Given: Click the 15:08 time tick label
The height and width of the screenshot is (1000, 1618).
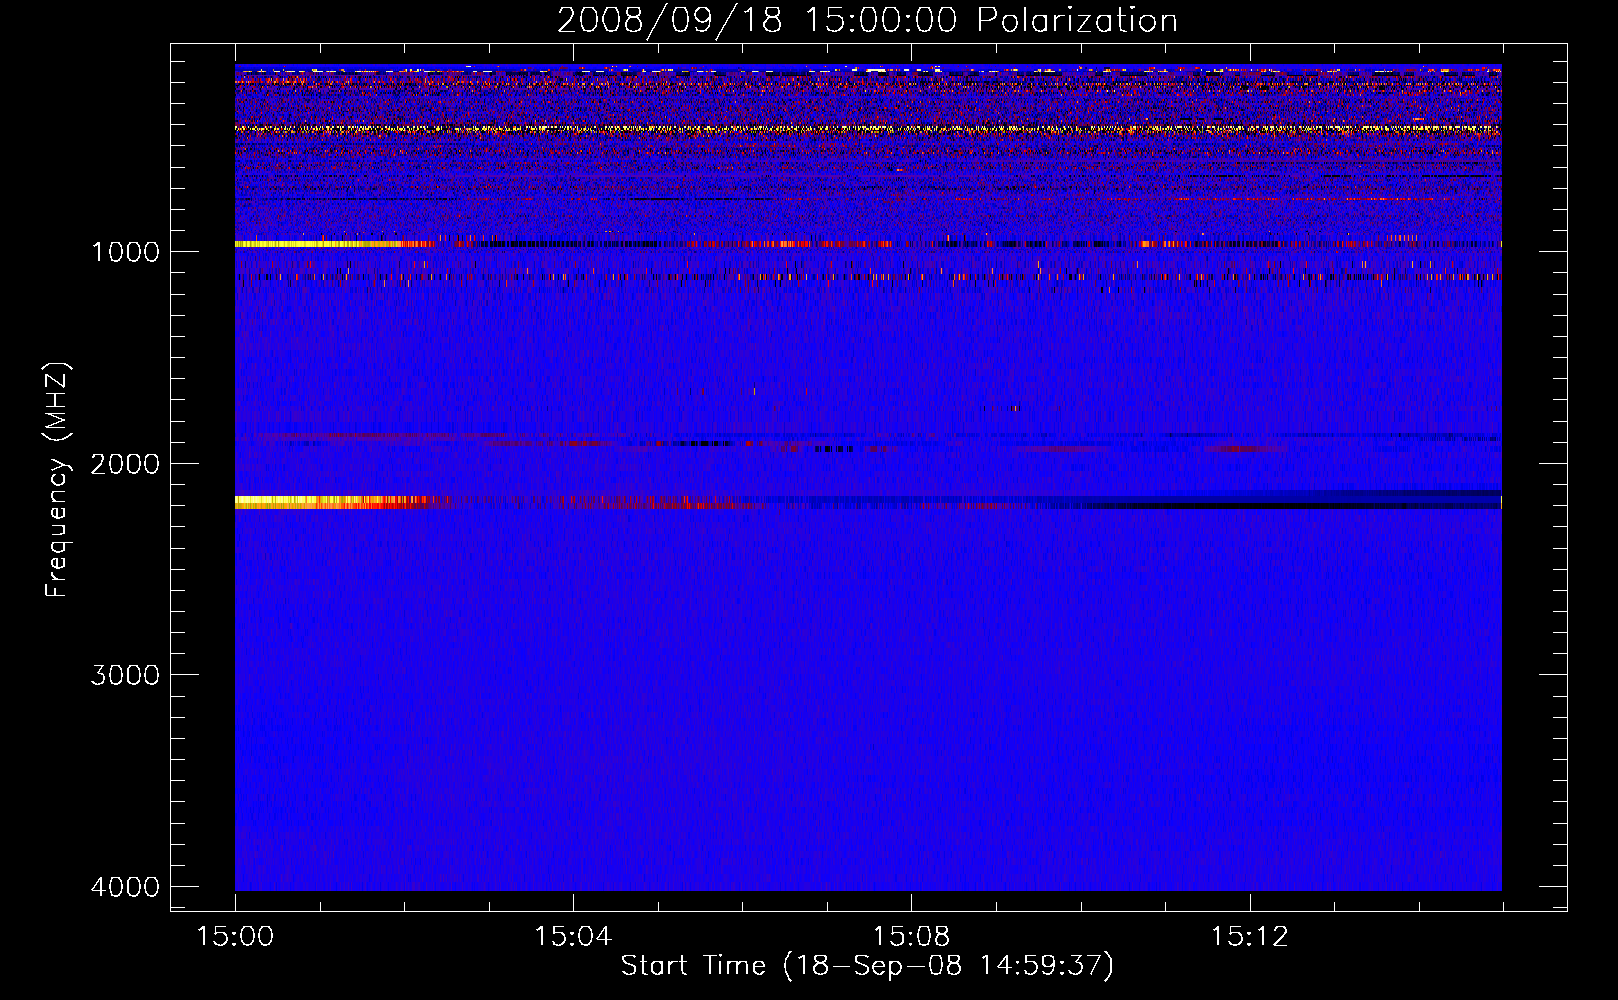Looking at the screenshot, I should (911, 937).
